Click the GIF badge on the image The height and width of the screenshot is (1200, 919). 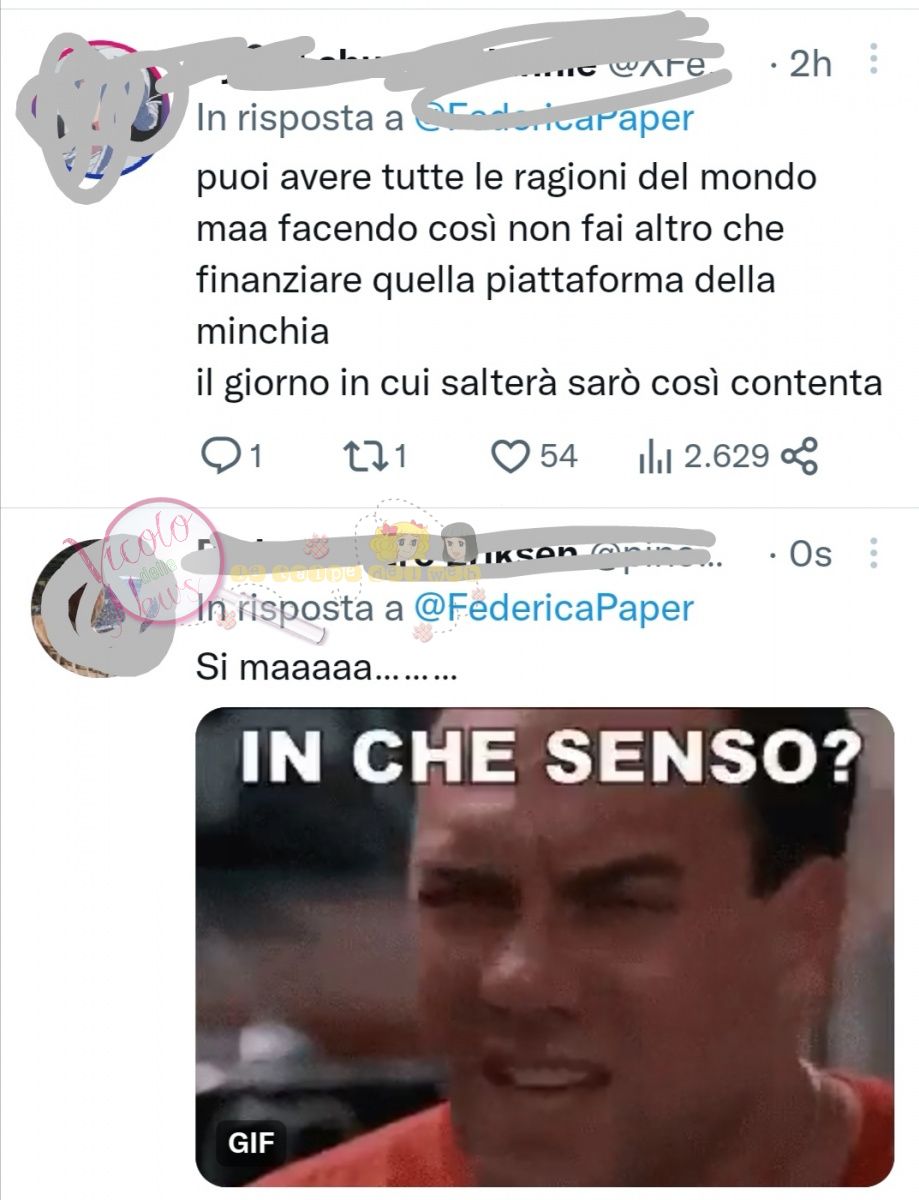click(x=252, y=1142)
